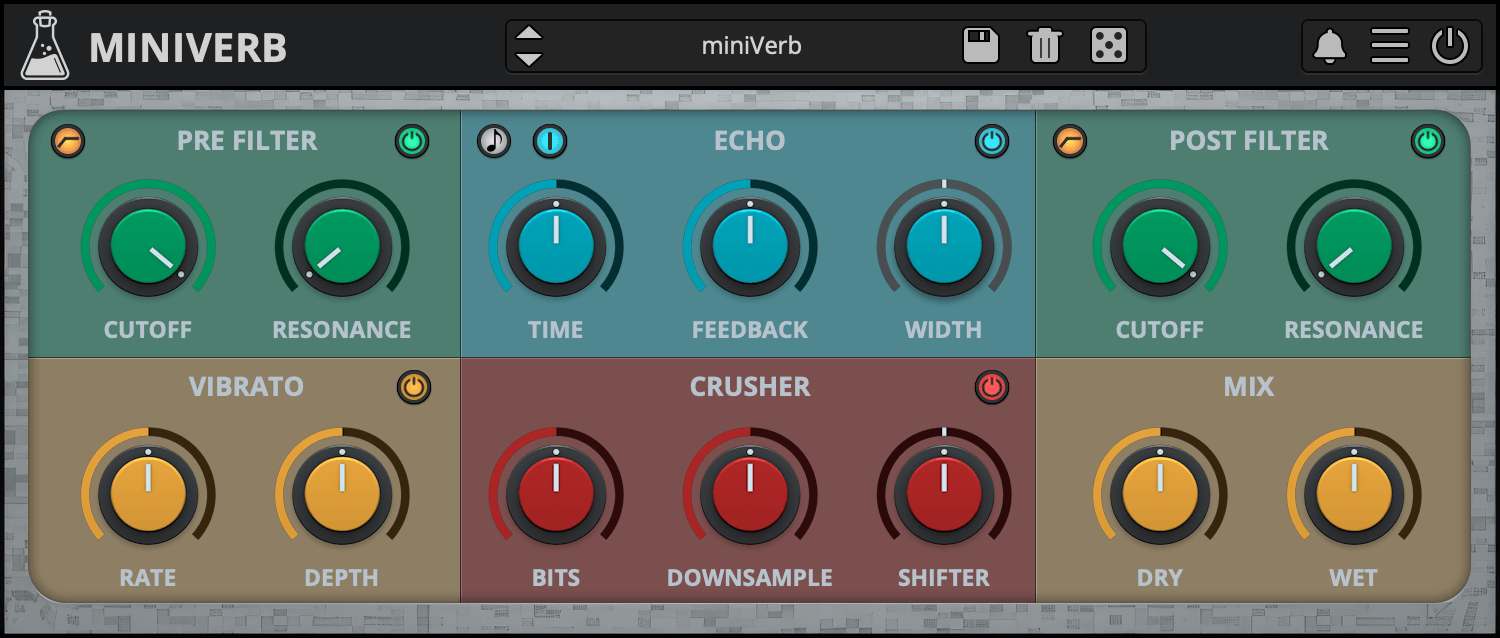1500x638 pixels.
Task: Click the WIDTH label
Action: pos(944,330)
